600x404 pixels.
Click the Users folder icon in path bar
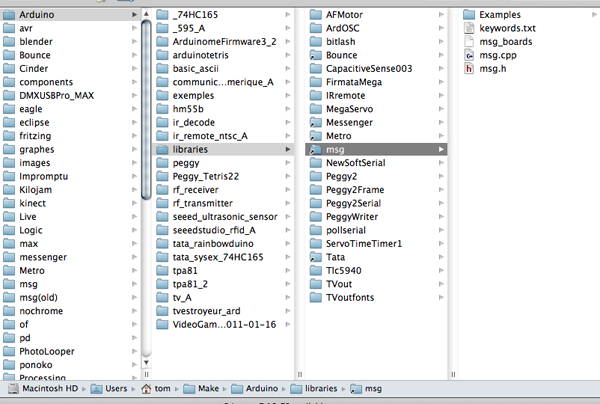click(x=96, y=389)
